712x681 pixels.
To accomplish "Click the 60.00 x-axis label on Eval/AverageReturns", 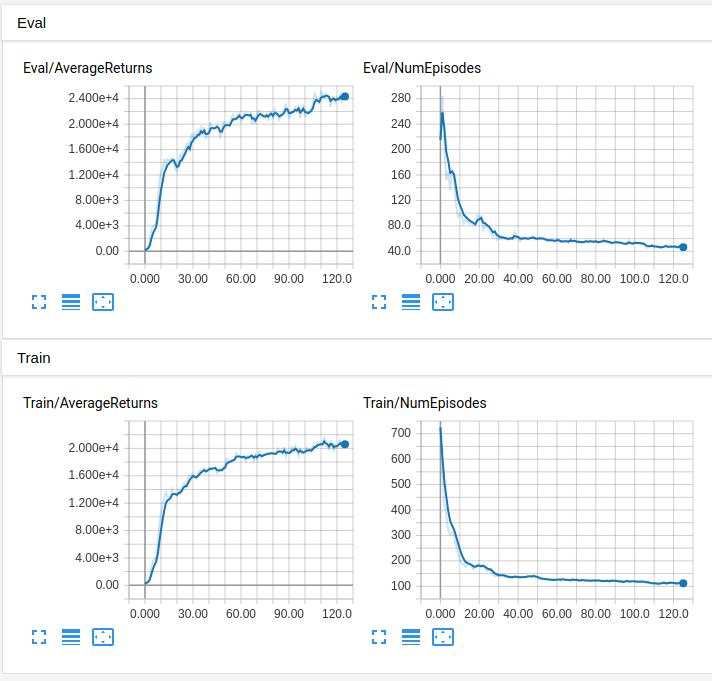I will tap(241, 279).
